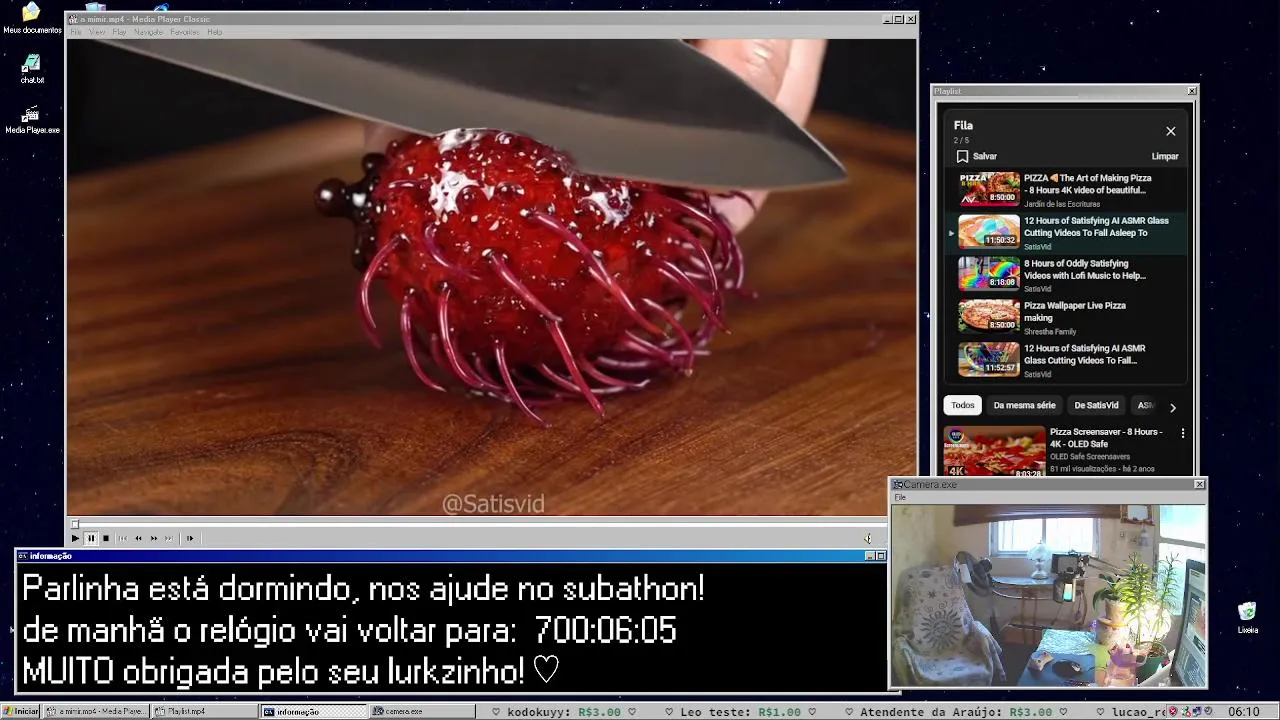Click the system tray icons near clock

click(x=1193, y=712)
